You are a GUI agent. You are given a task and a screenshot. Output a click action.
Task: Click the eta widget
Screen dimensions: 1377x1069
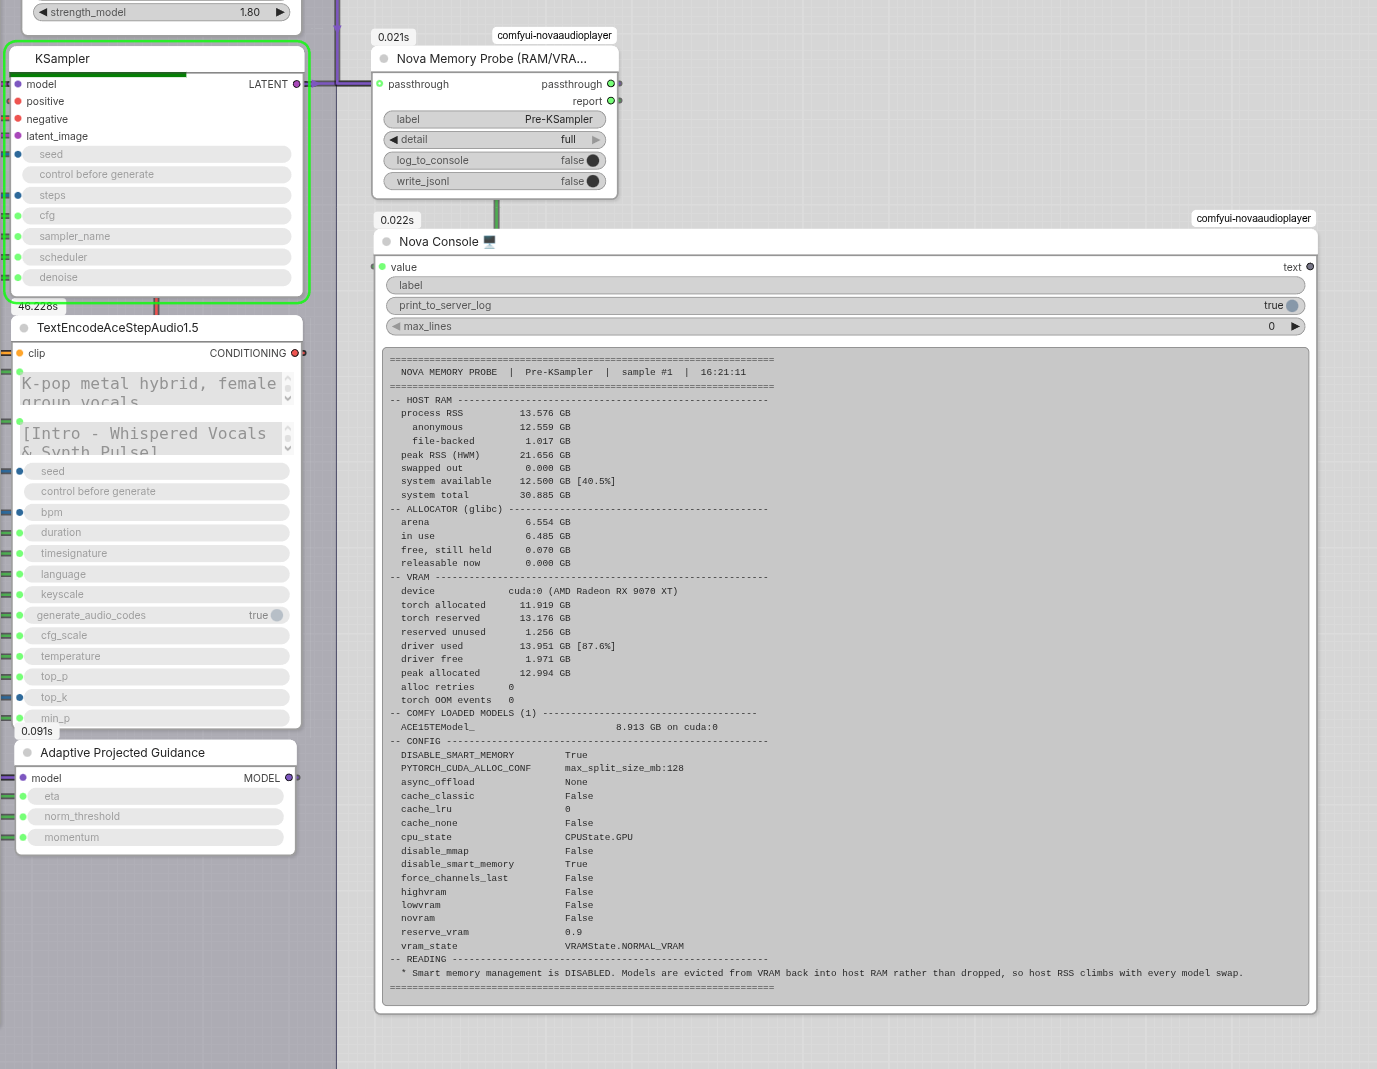pos(156,796)
